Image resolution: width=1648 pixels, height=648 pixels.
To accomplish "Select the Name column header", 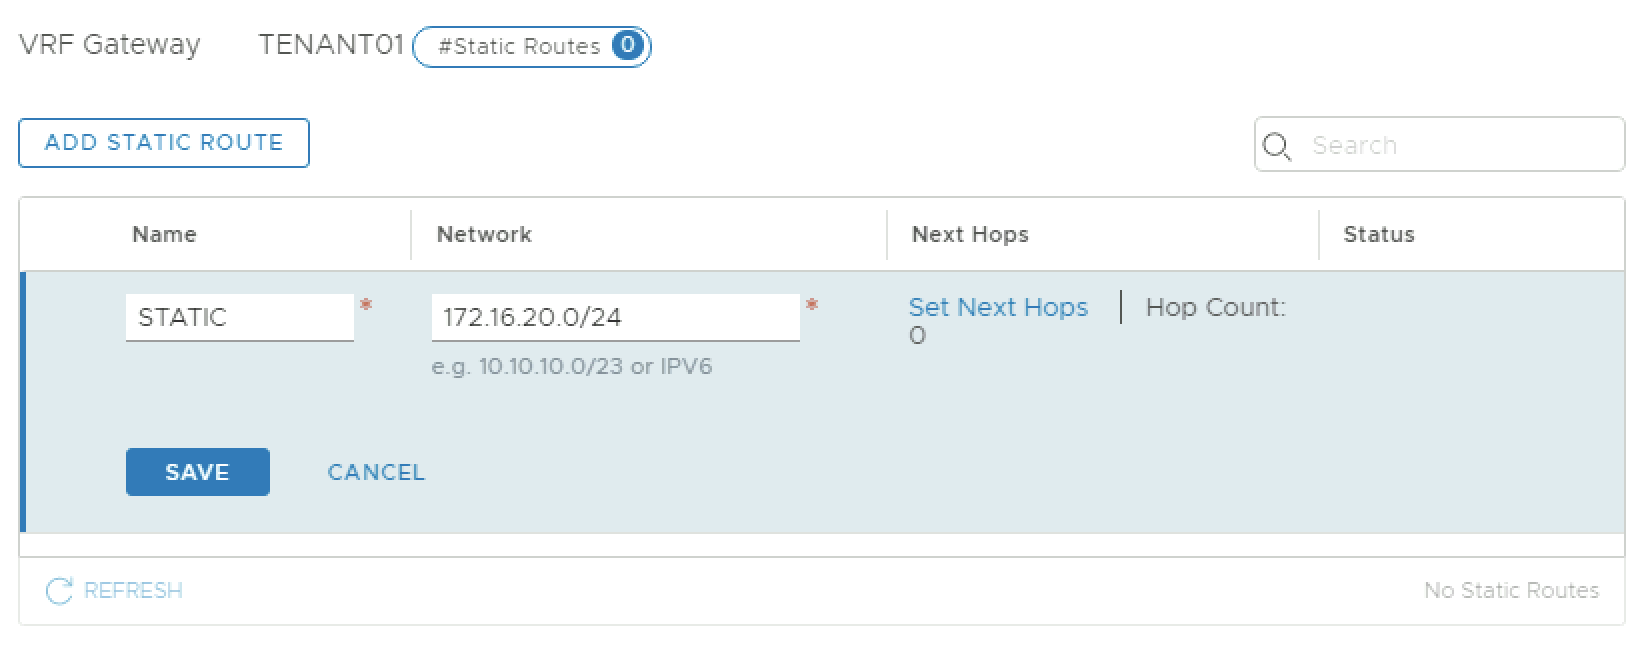I will point(164,234).
